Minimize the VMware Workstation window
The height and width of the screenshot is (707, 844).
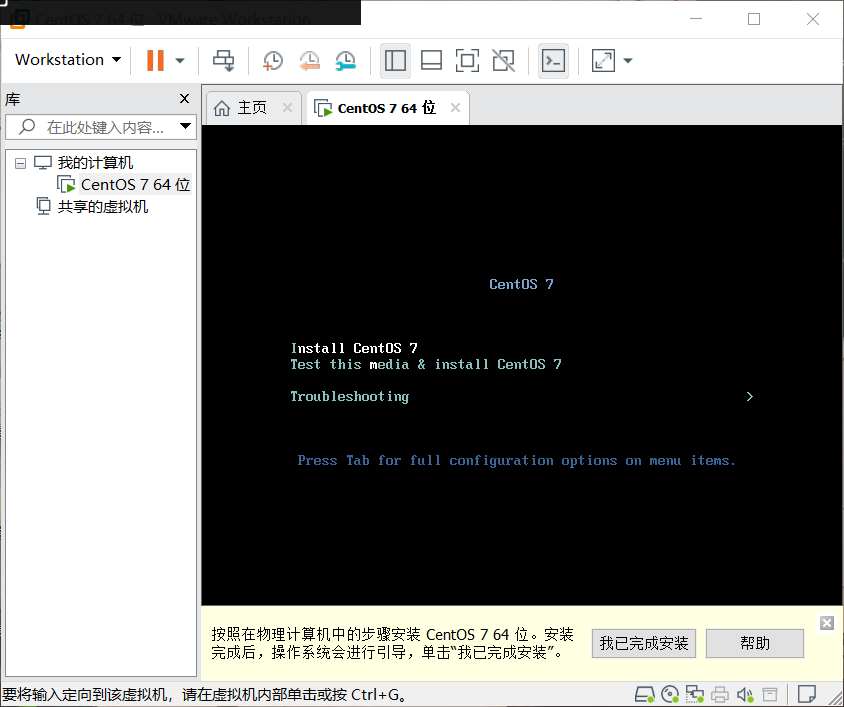click(696, 19)
